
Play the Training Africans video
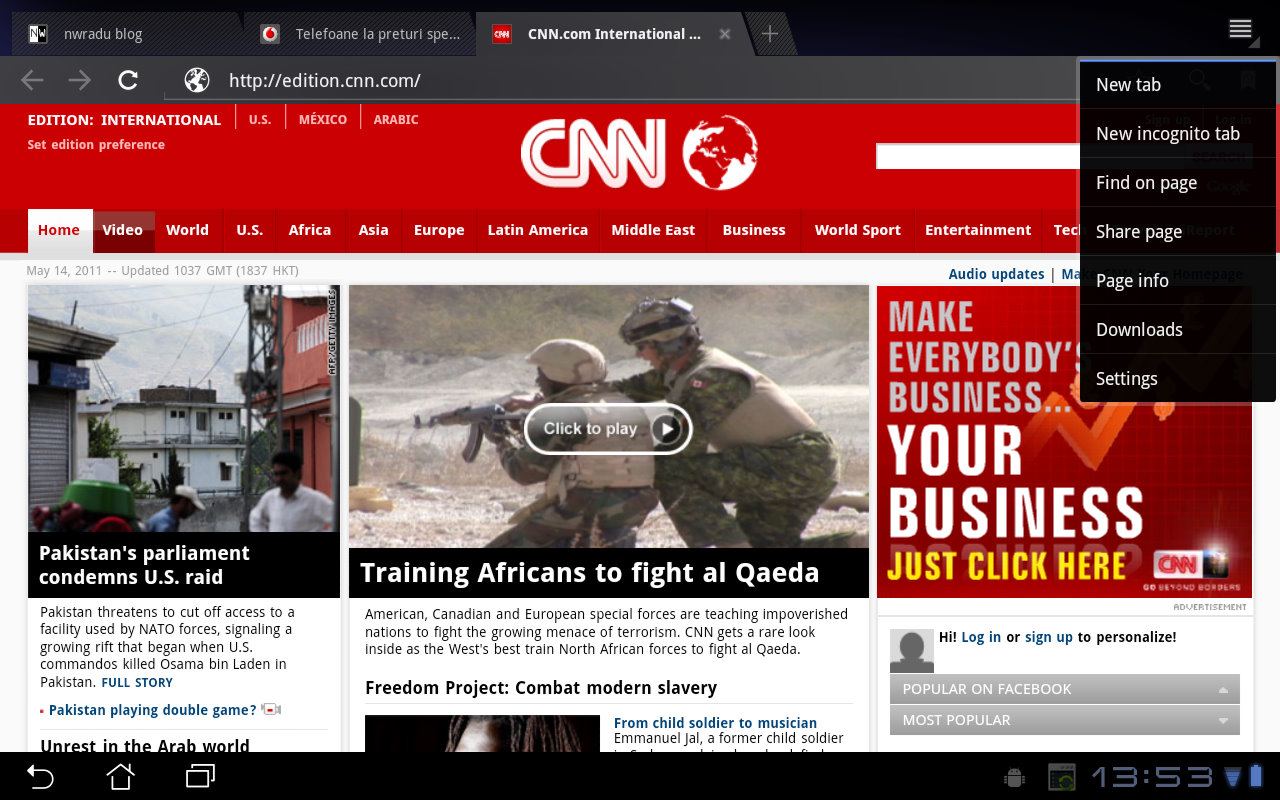tap(608, 429)
